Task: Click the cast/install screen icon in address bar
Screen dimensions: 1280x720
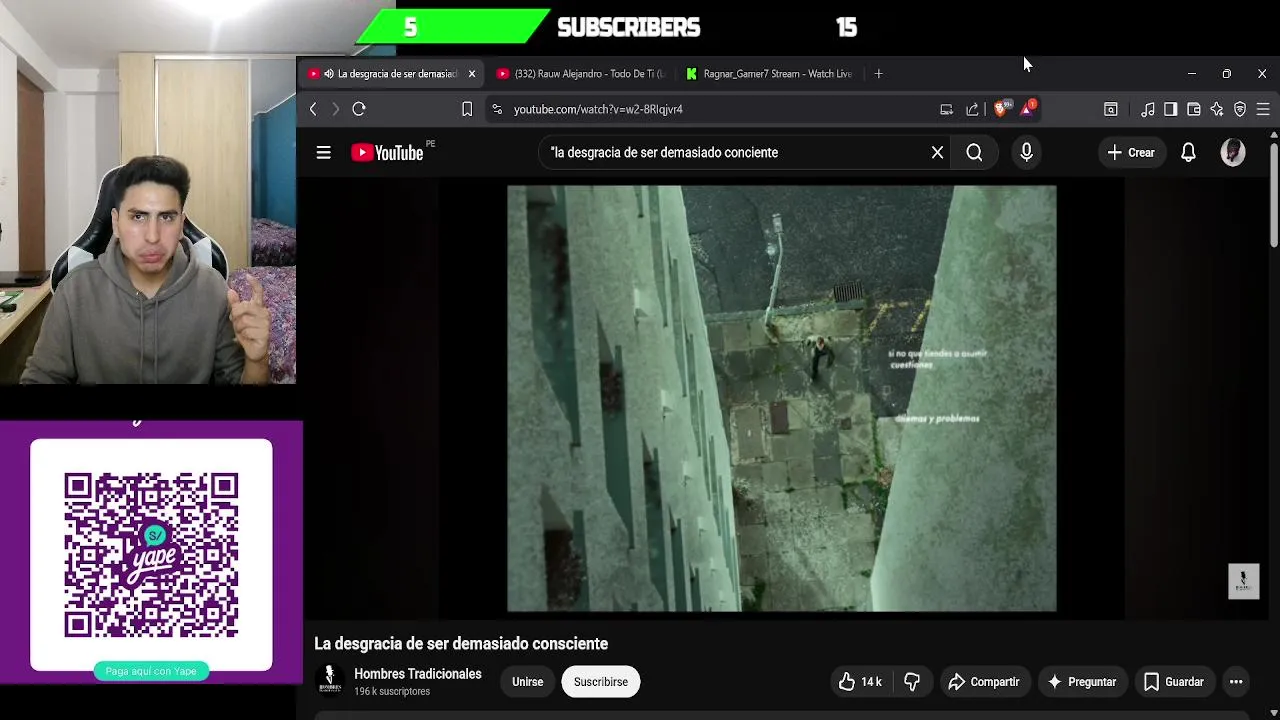Action: point(946,109)
